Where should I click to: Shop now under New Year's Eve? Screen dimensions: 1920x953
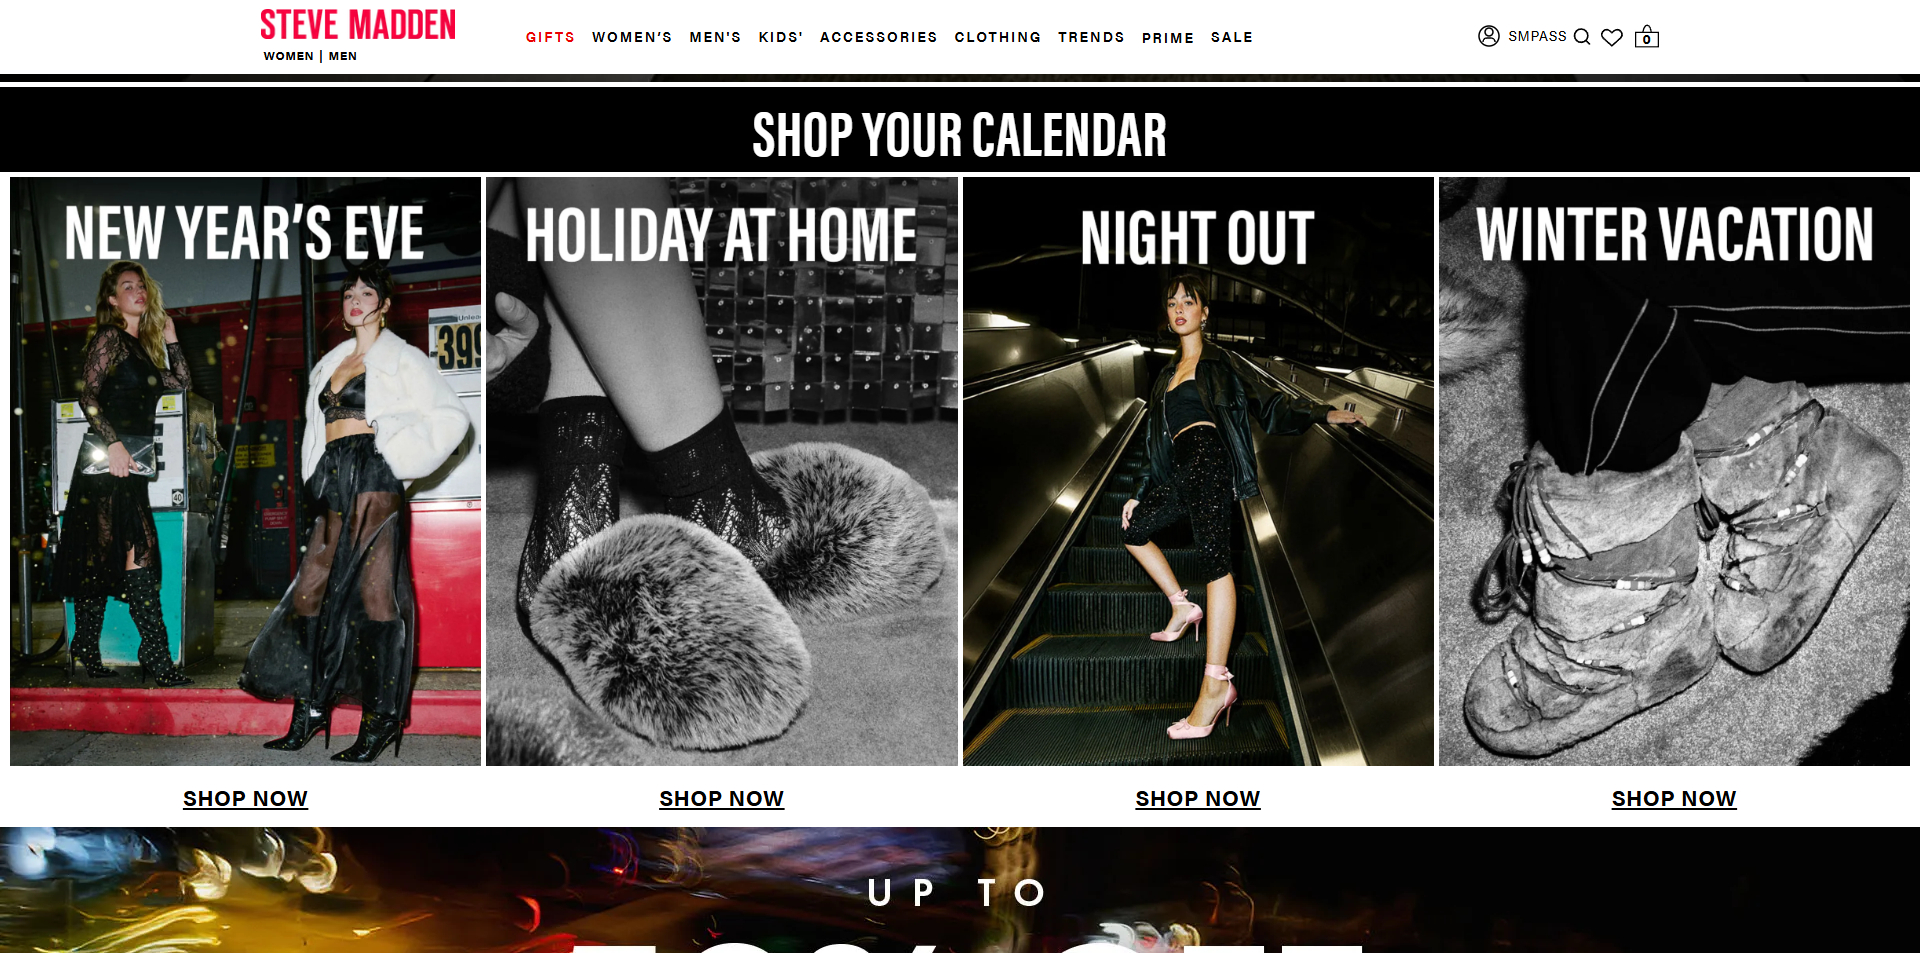tap(245, 798)
